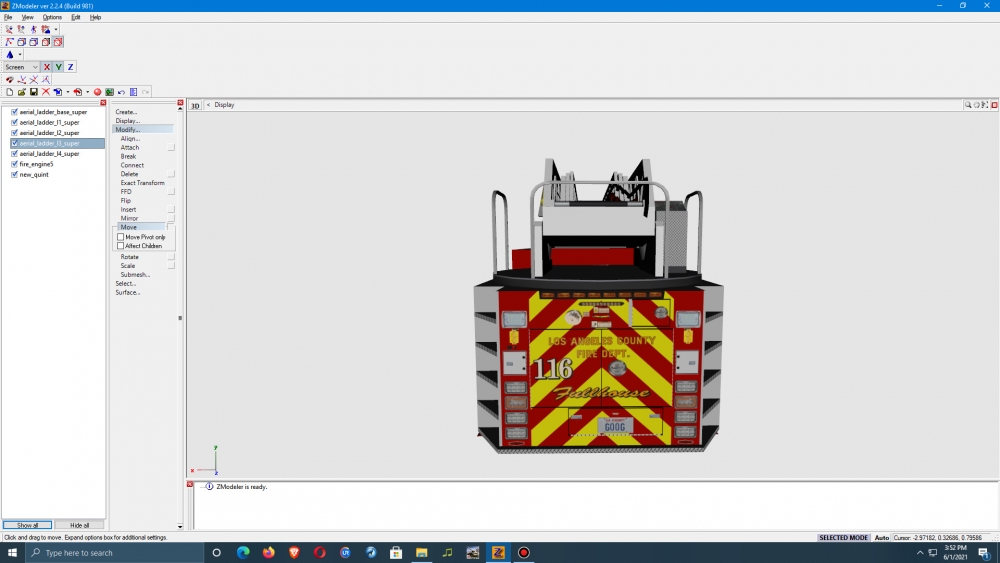Toggle the X axis button

47,67
